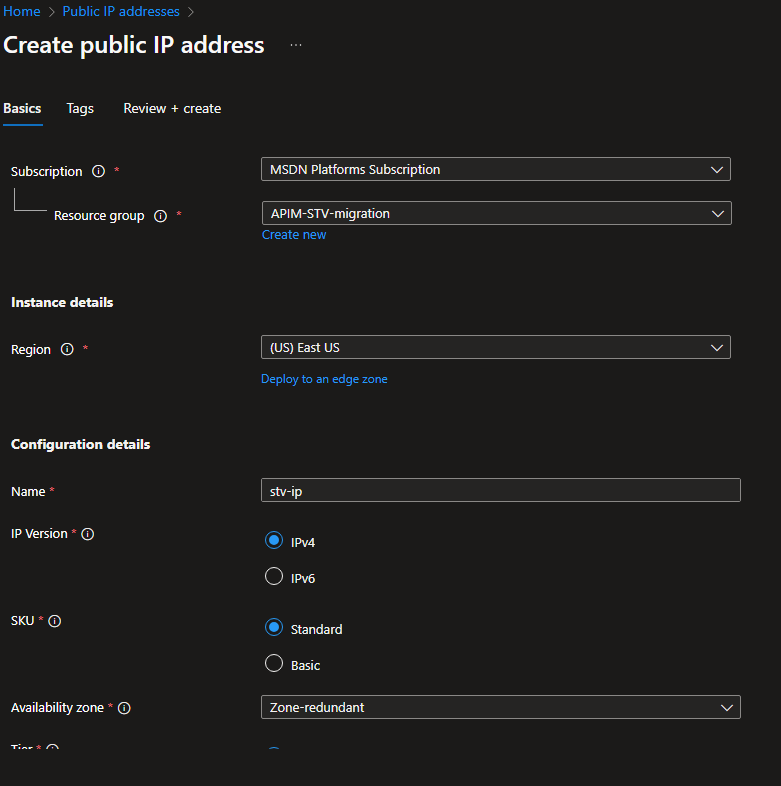The width and height of the screenshot is (781, 786).
Task: Open the Subscription dropdown
Action: pos(496,169)
